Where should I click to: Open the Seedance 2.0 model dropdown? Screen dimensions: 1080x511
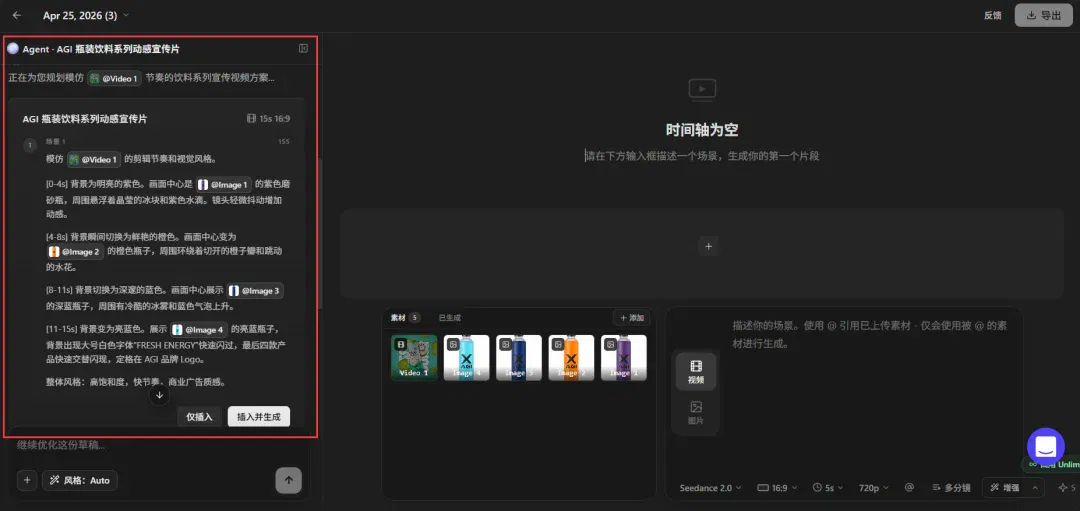[x=710, y=488]
